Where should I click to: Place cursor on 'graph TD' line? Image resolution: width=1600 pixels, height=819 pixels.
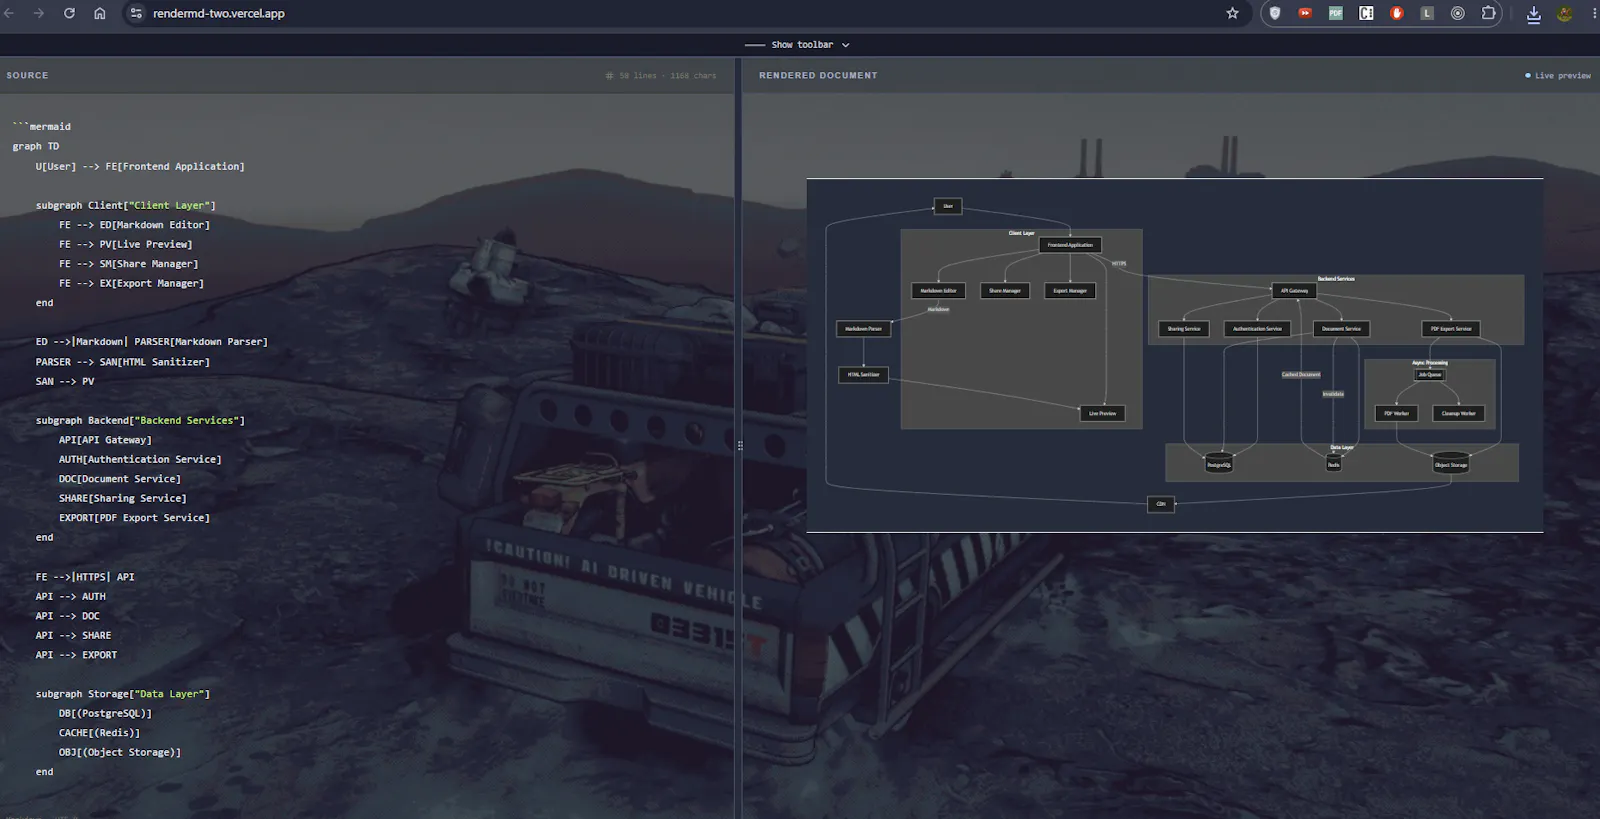click(x=36, y=147)
